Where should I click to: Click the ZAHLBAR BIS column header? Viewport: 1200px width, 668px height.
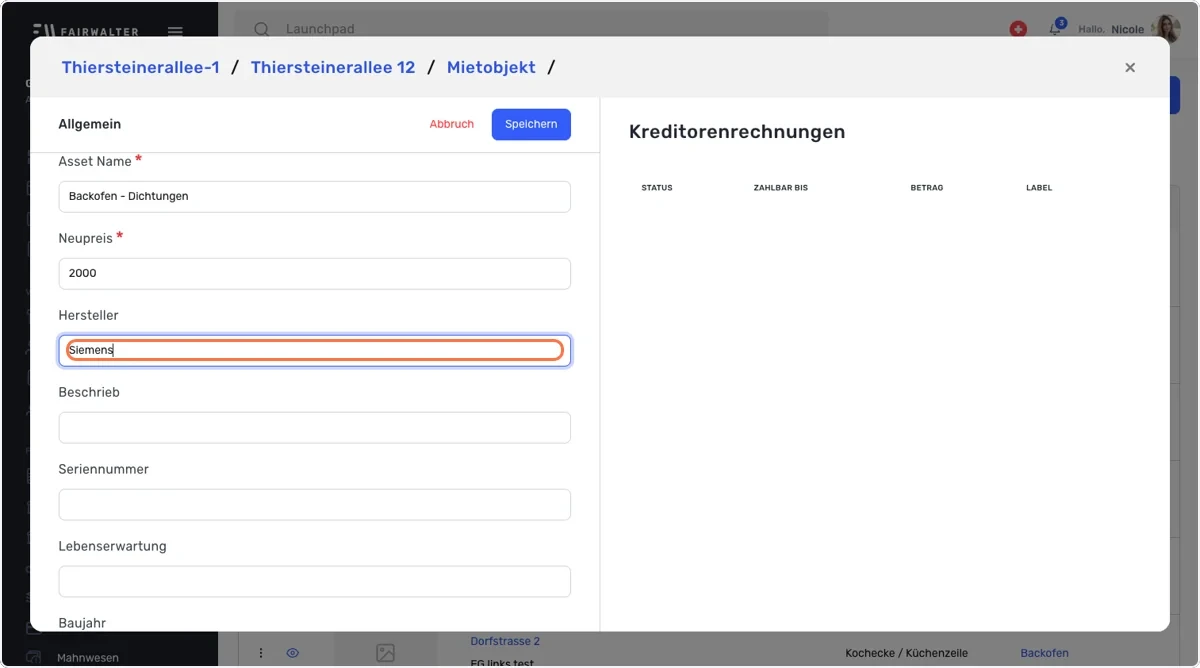pyautogui.click(x=780, y=188)
